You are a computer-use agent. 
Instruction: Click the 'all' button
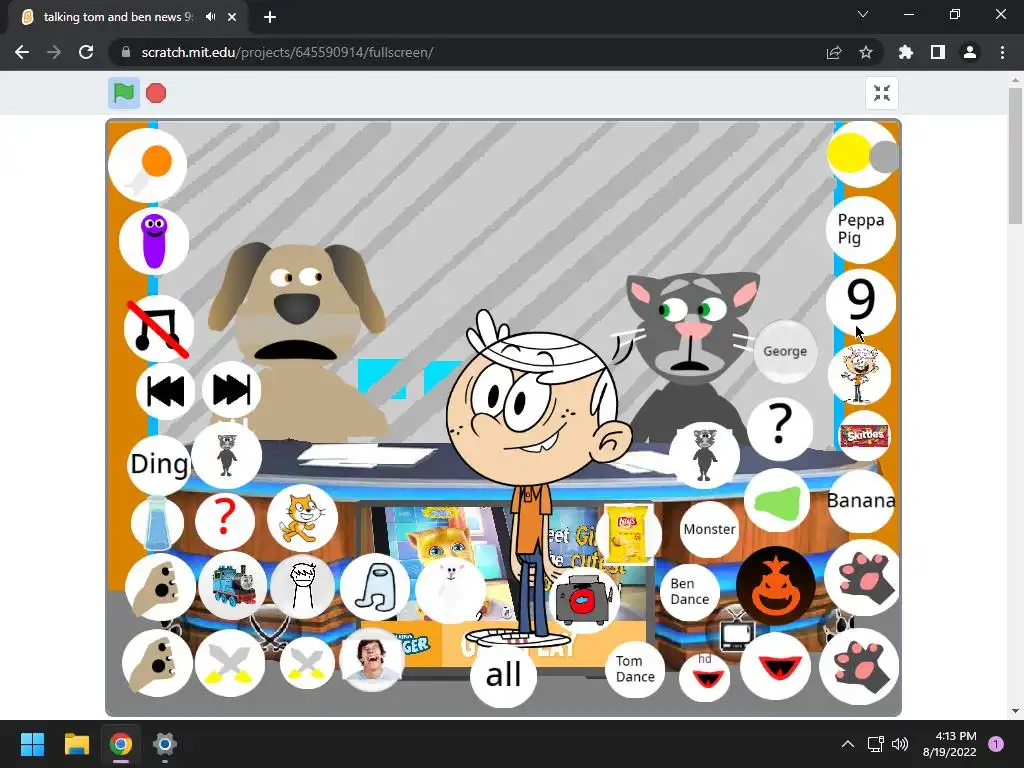tap(503, 675)
